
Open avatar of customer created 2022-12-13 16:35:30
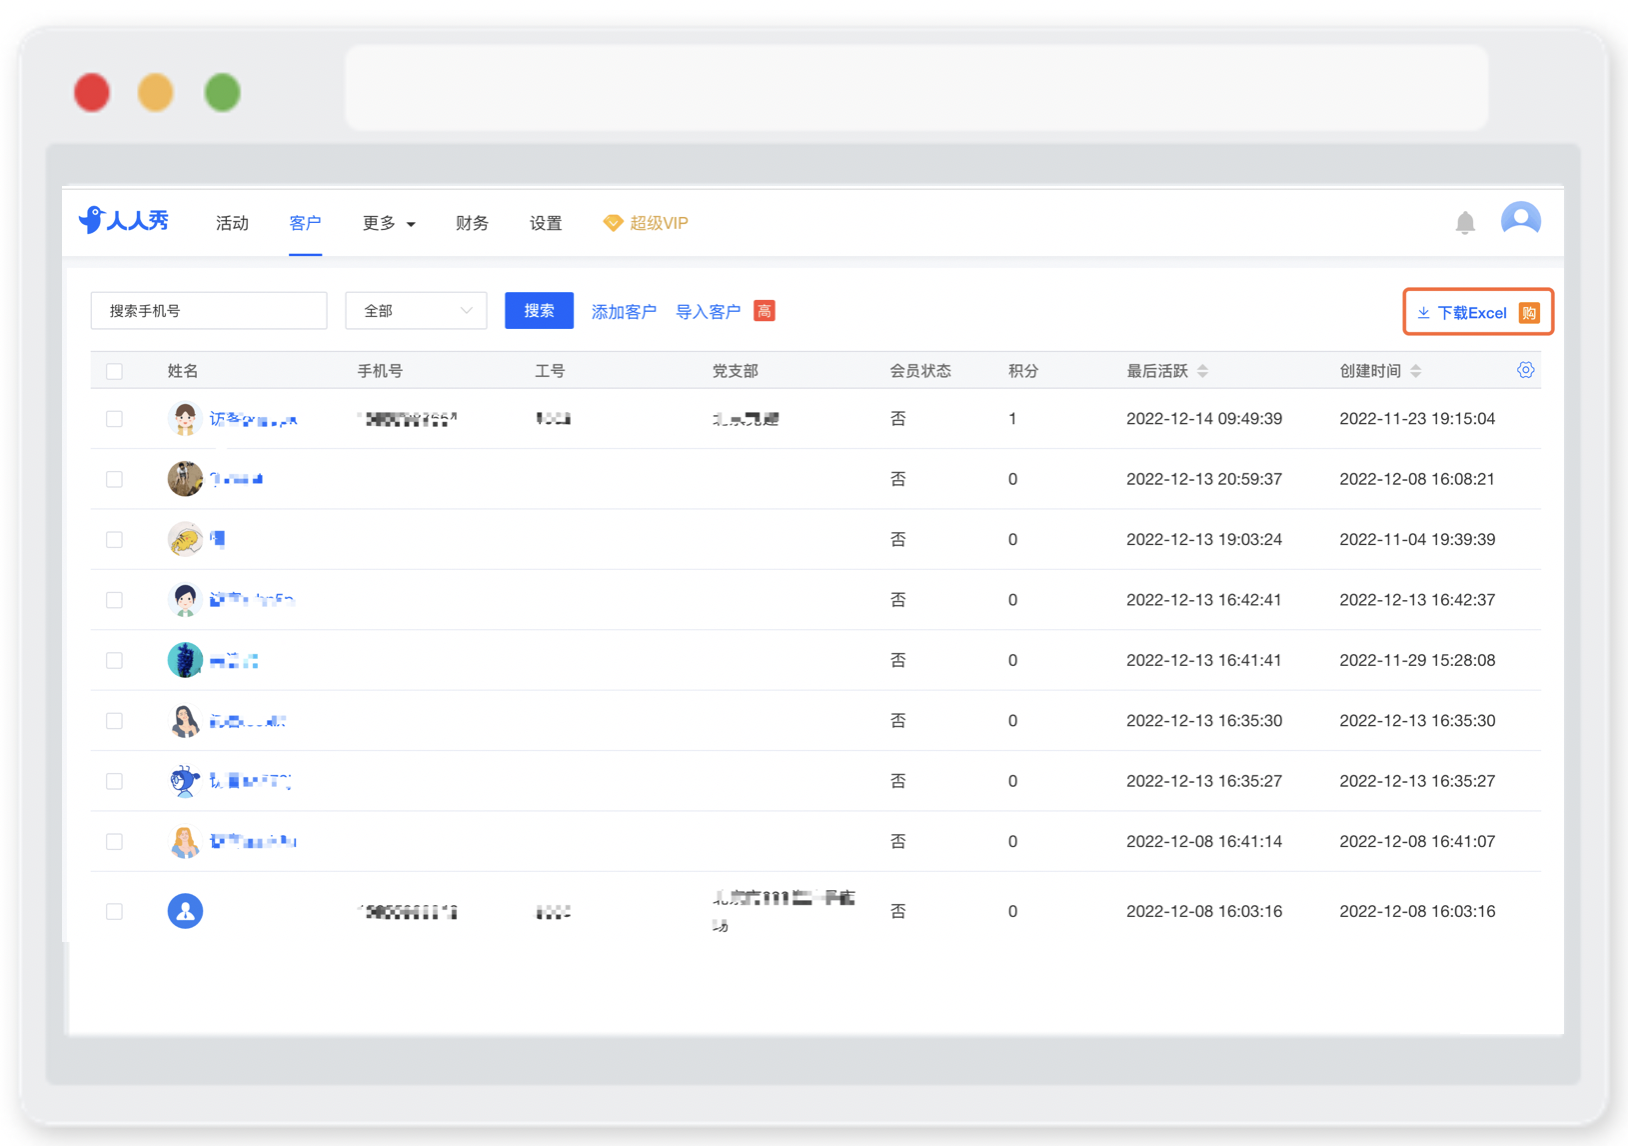click(185, 721)
